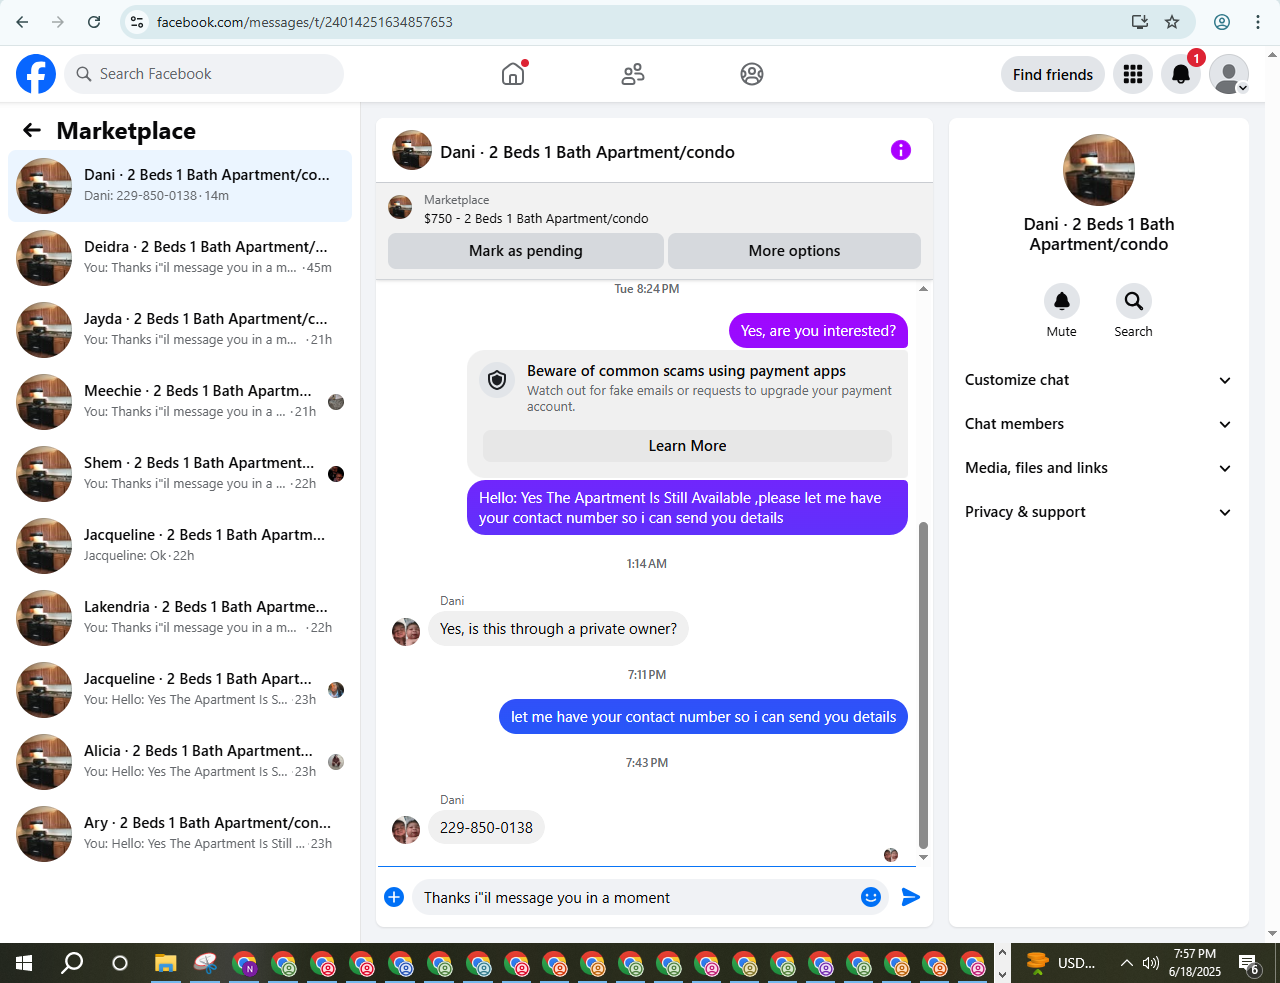Open the $750 apartment listing link
This screenshot has height=983, width=1280.
pyautogui.click(x=536, y=218)
